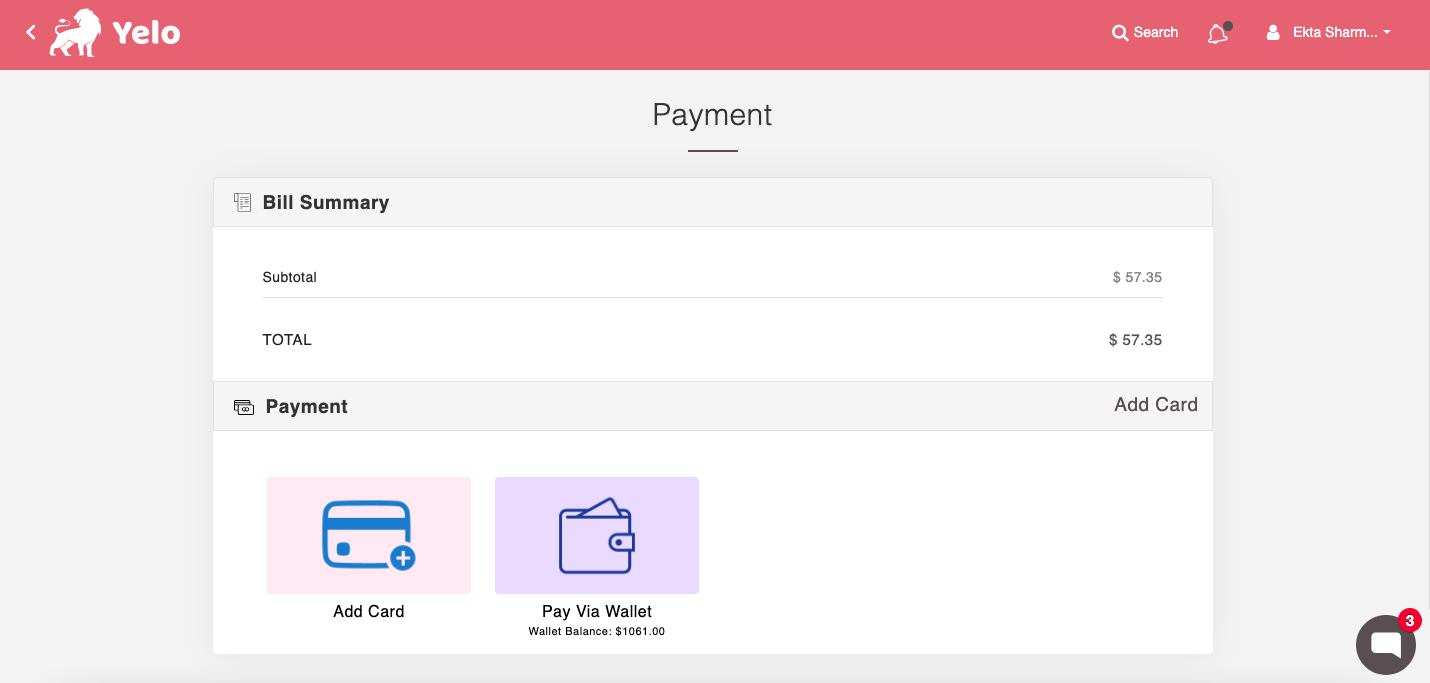1430x683 pixels.
Task: Click the Bill Summary section heading
Action: pyautogui.click(x=325, y=203)
